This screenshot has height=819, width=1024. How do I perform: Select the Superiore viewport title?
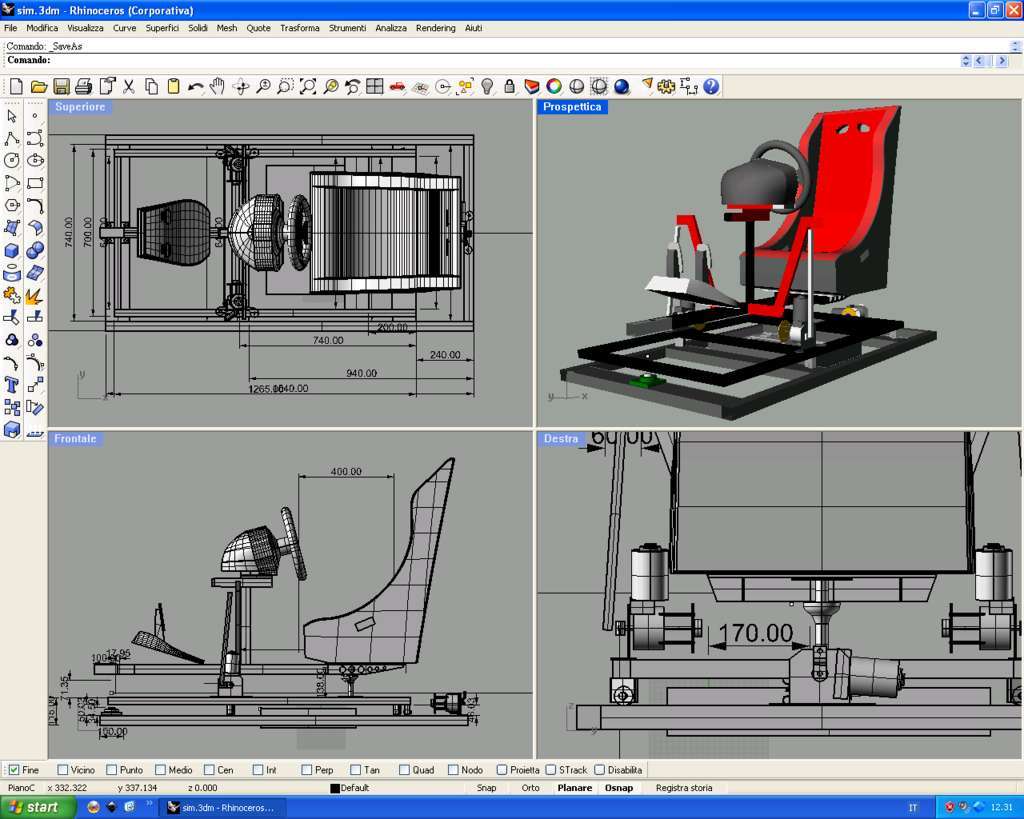pos(80,106)
